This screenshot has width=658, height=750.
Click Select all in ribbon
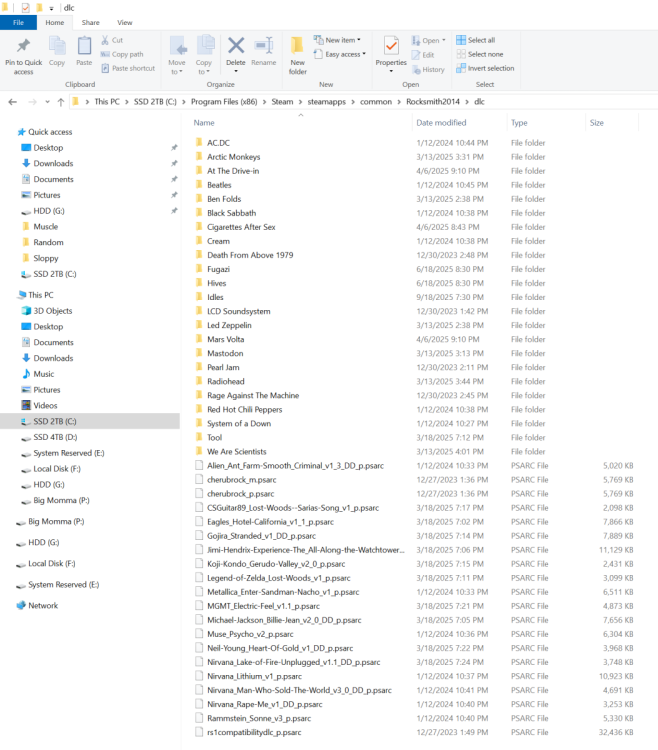476,40
